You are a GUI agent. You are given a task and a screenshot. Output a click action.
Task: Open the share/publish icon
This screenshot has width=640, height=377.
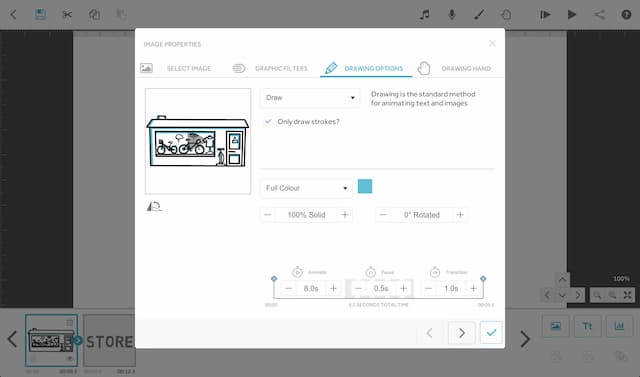coord(599,15)
